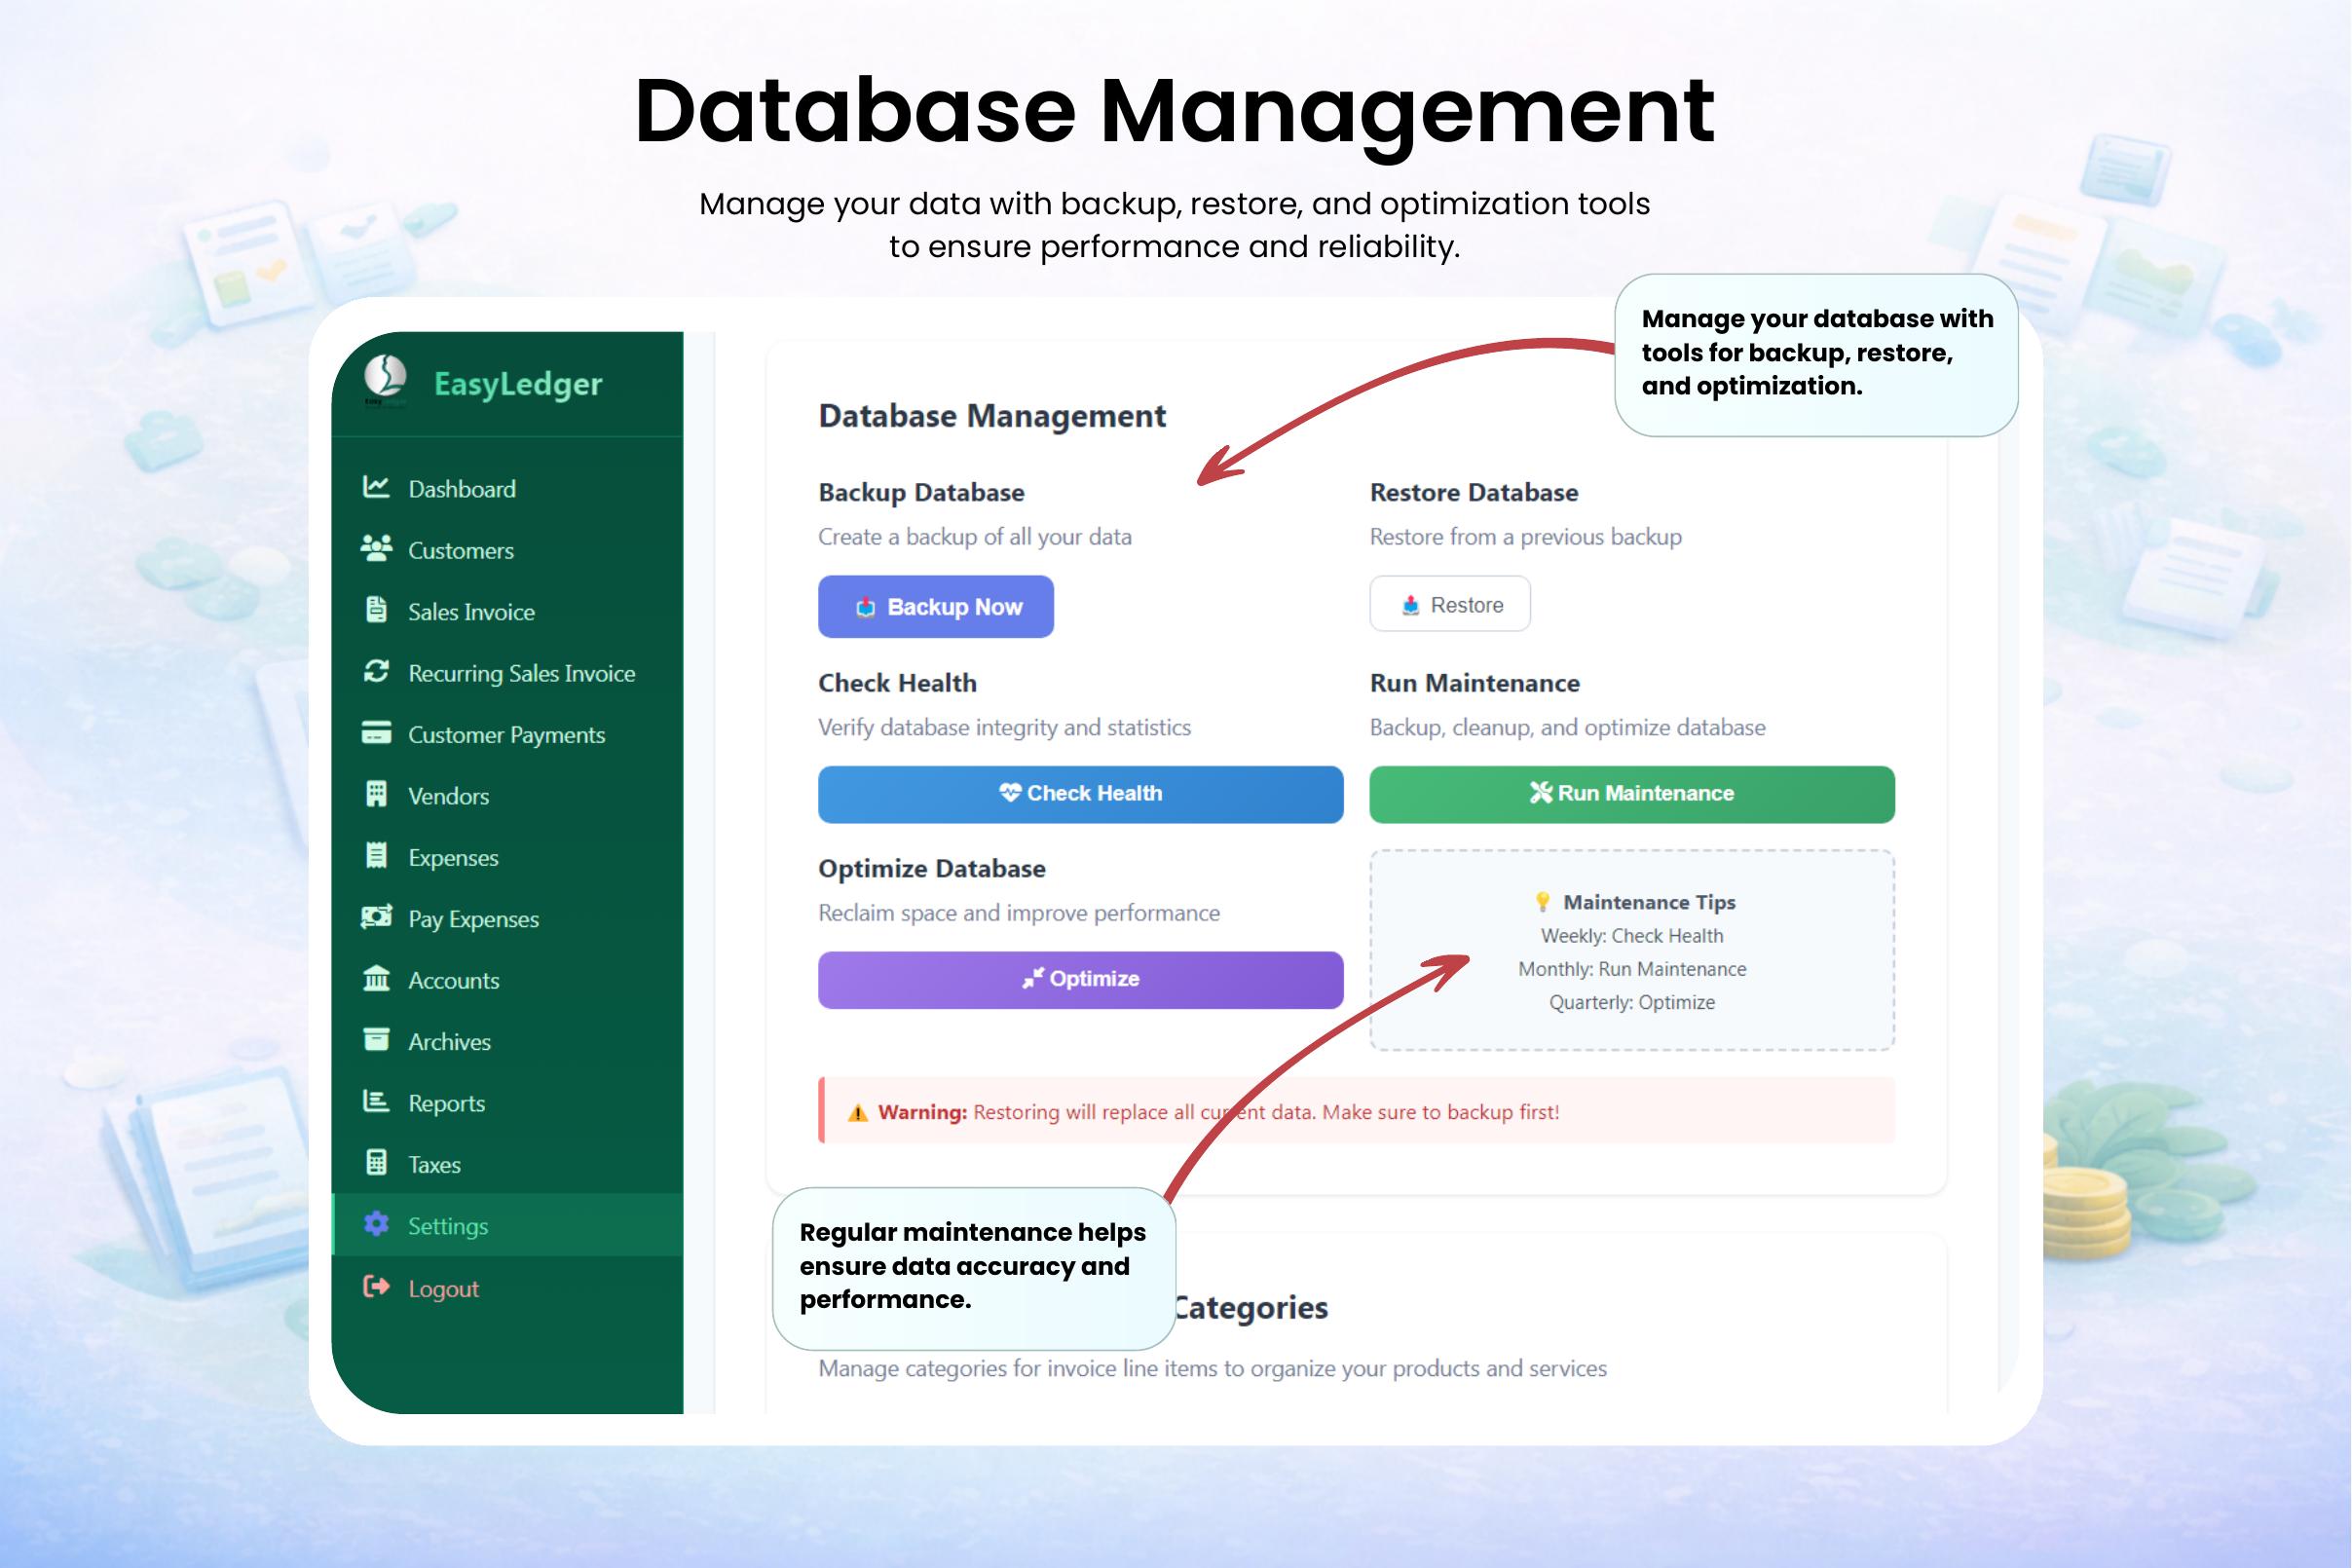Click "Reclaim space and improve performance" text
2352x1568 pixels.
coord(1019,913)
